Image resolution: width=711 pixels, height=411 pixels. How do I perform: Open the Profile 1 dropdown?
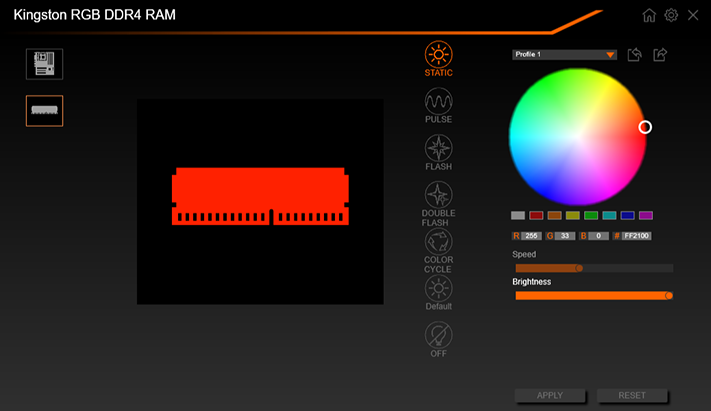tap(564, 54)
